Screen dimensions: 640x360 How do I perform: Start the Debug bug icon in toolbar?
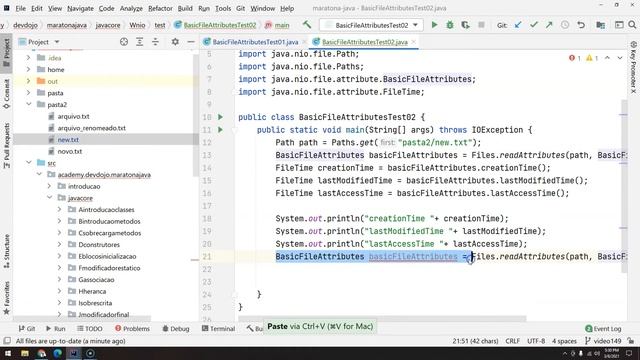450,25
